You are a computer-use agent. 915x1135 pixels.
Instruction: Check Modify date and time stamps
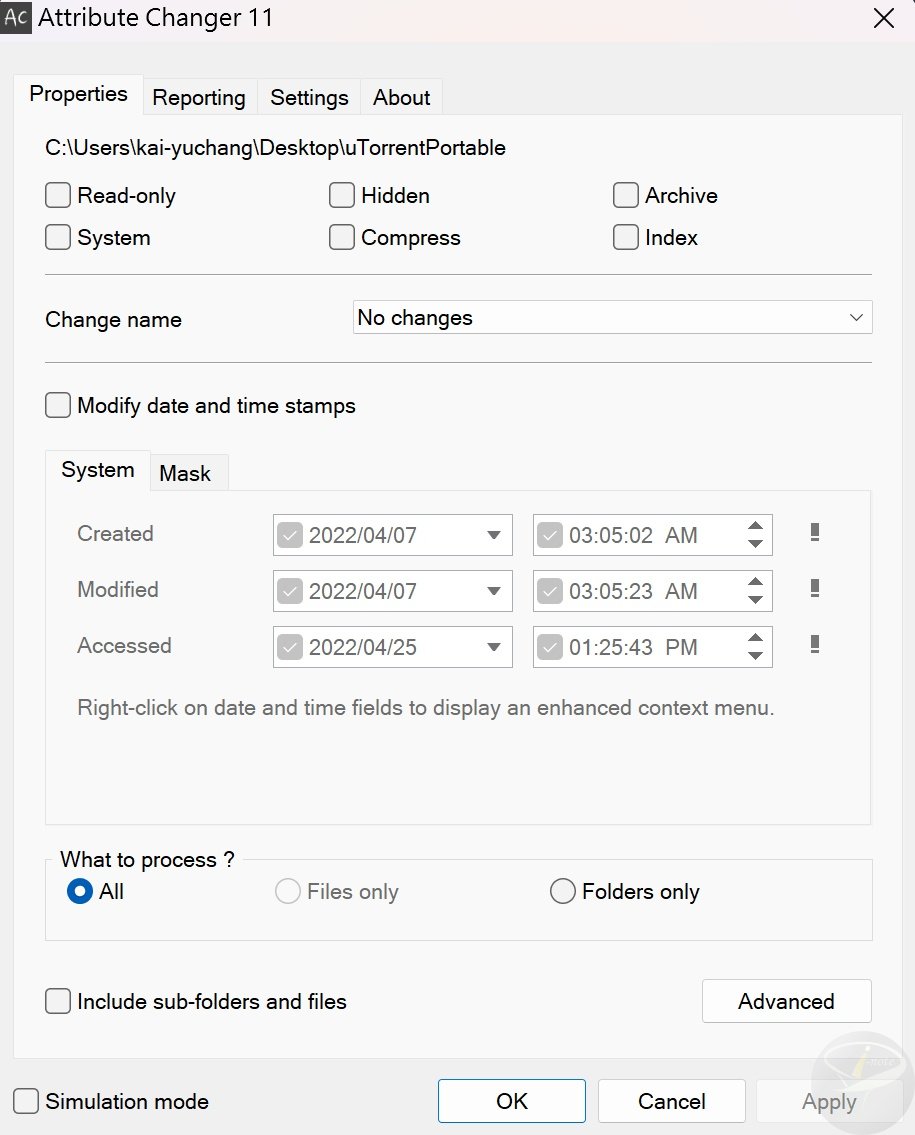pos(57,405)
